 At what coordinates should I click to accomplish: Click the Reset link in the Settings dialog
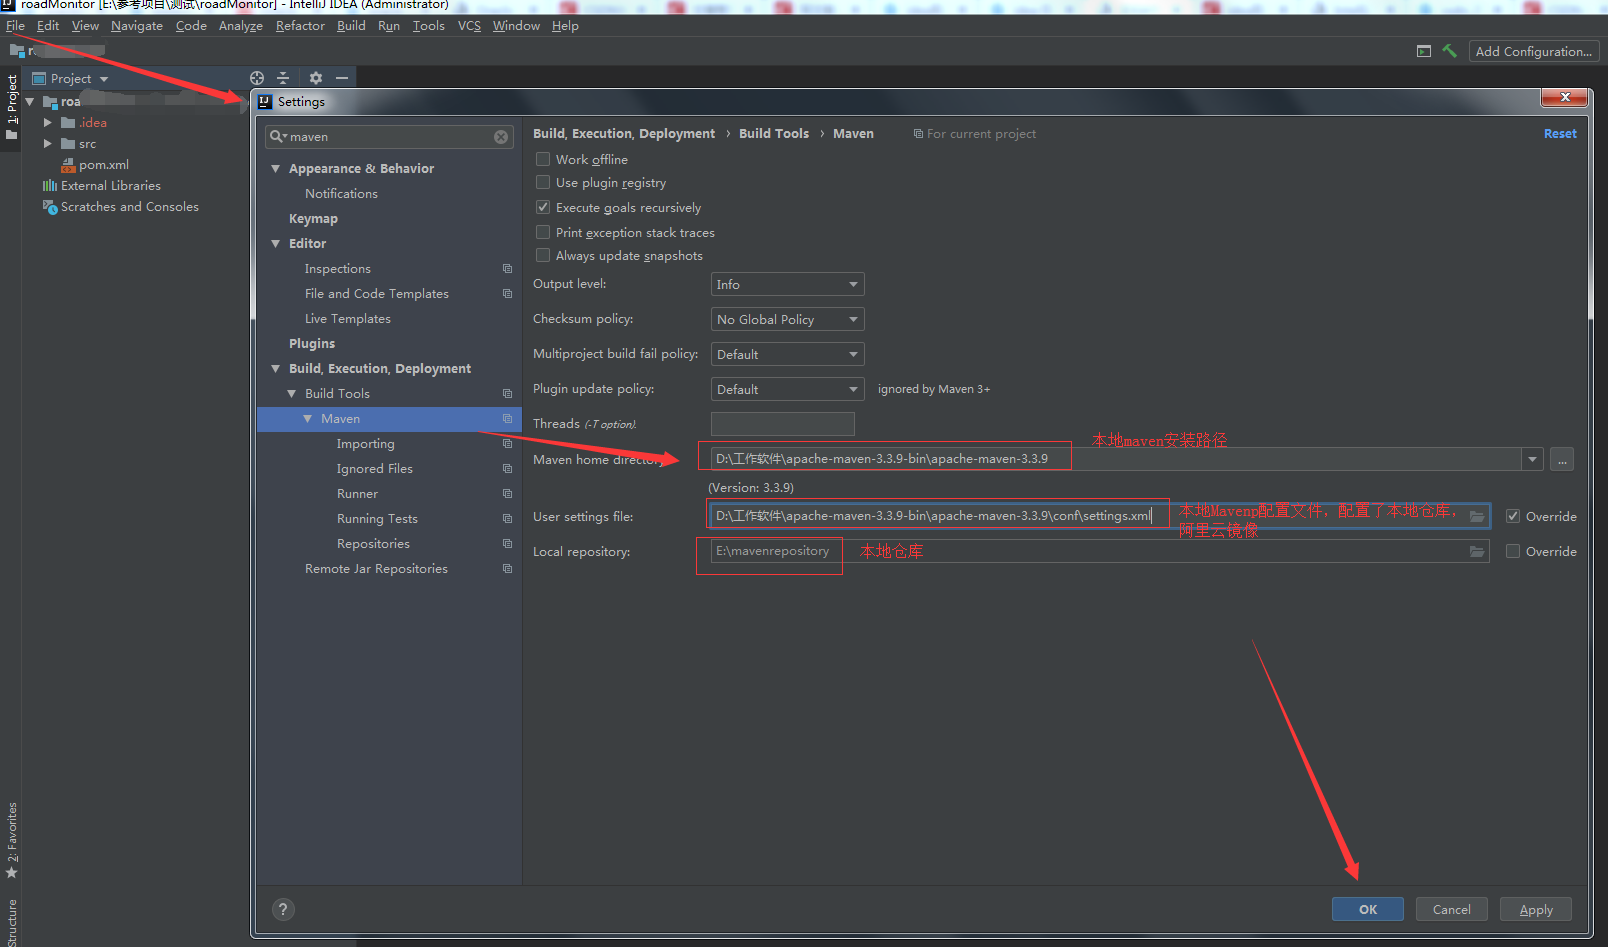pyautogui.click(x=1560, y=132)
